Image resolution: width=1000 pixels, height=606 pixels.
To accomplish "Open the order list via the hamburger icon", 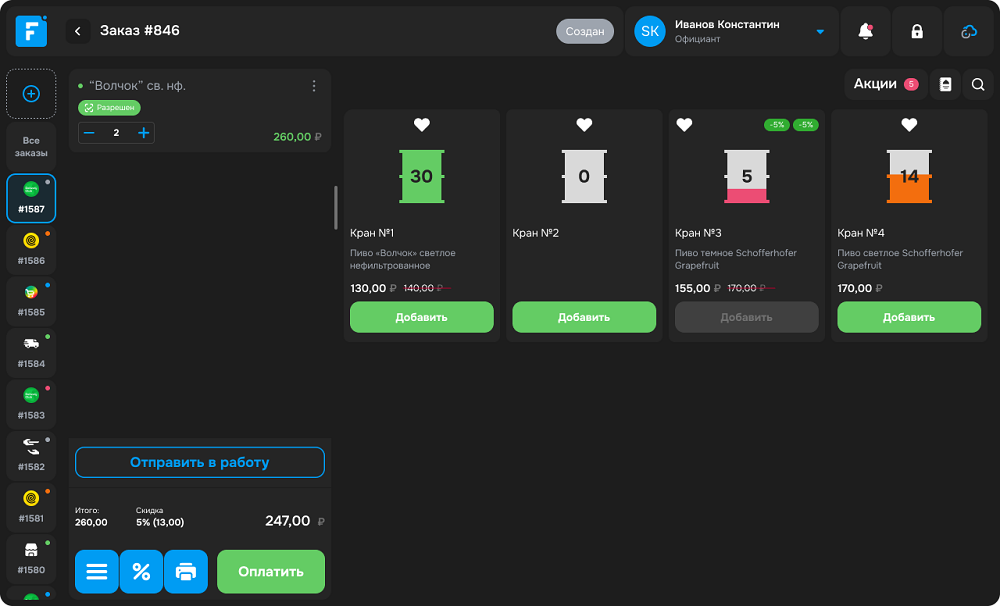I will click(96, 572).
